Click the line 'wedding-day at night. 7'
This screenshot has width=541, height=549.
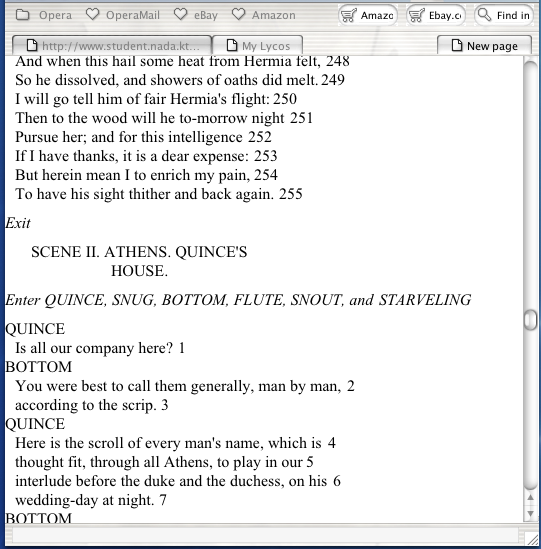click(x=91, y=500)
